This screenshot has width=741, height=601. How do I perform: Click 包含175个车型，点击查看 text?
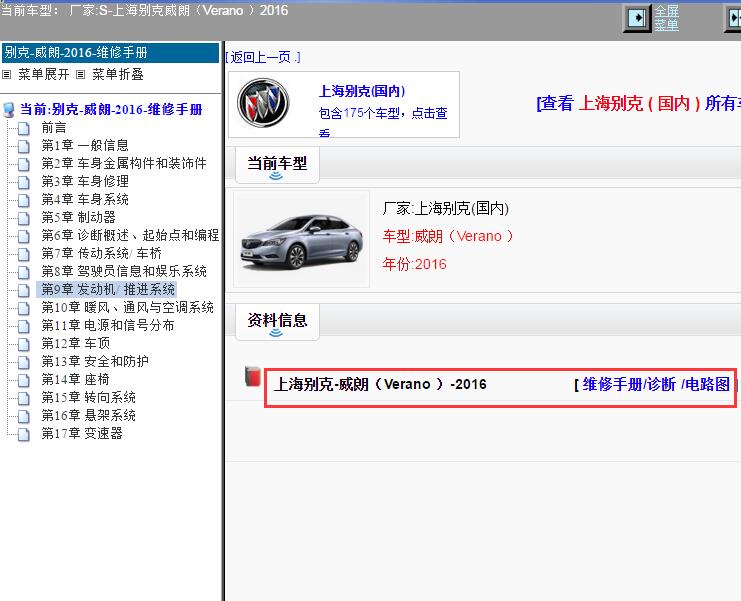[x=383, y=121]
